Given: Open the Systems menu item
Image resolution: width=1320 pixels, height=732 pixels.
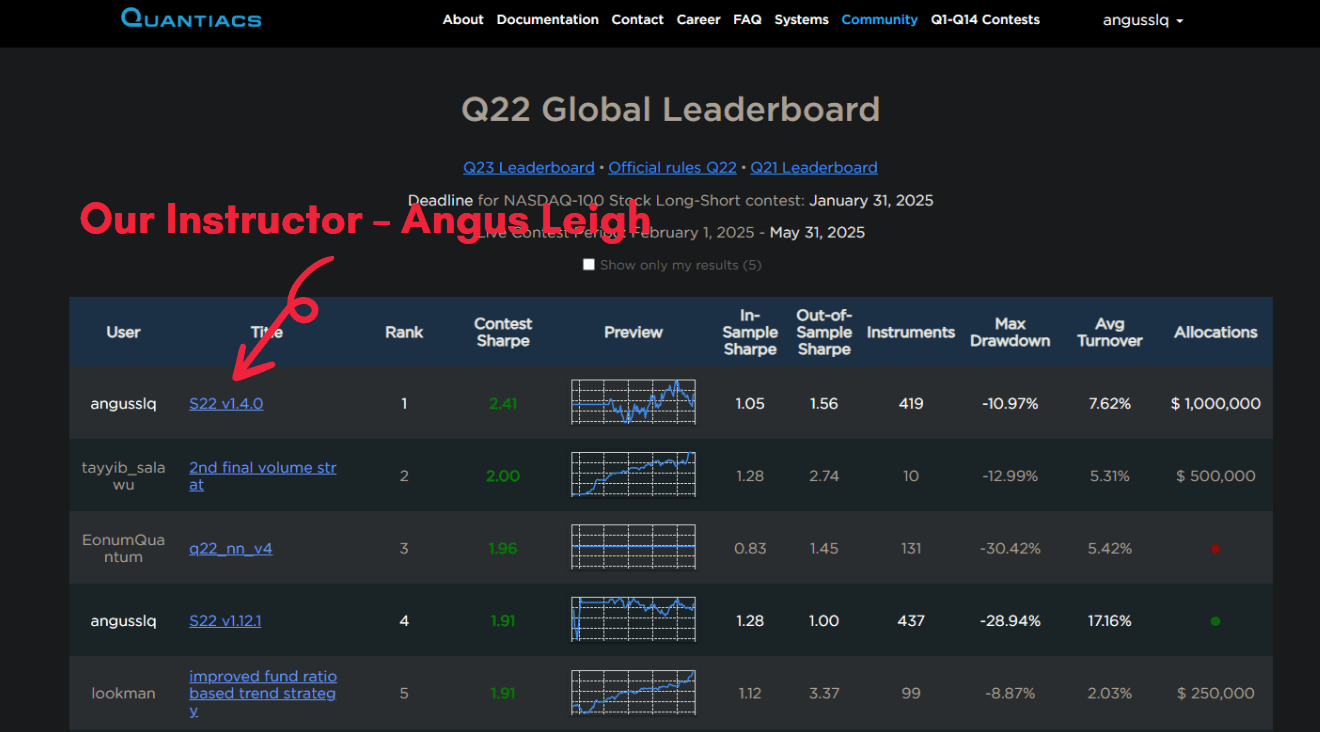Looking at the screenshot, I should point(801,19).
